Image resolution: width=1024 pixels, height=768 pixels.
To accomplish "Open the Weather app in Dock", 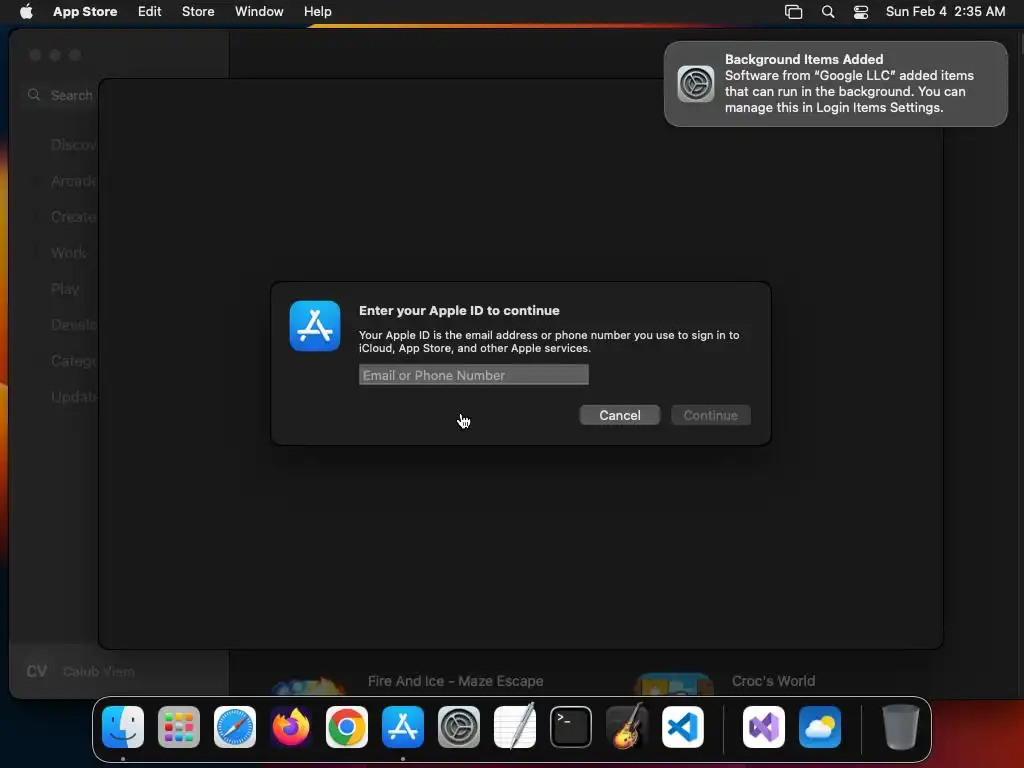I will pyautogui.click(x=820, y=727).
